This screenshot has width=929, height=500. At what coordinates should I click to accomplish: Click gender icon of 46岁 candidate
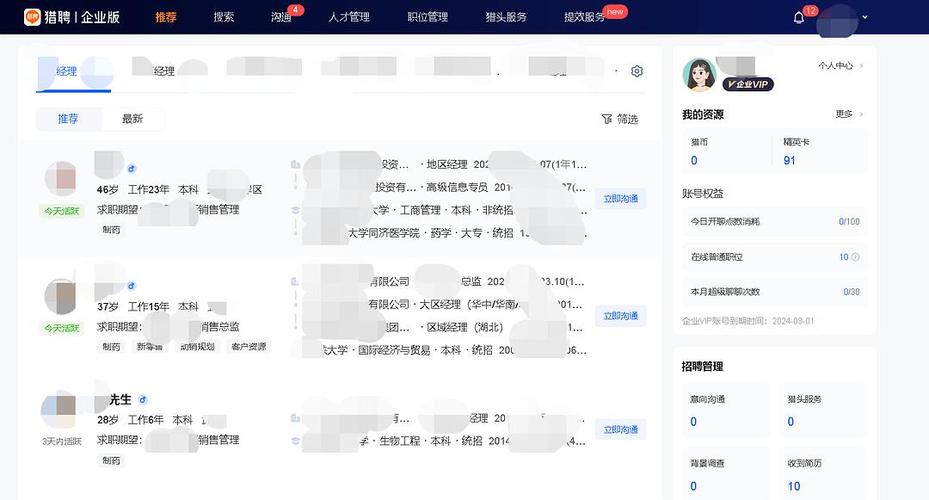pyautogui.click(x=131, y=169)
